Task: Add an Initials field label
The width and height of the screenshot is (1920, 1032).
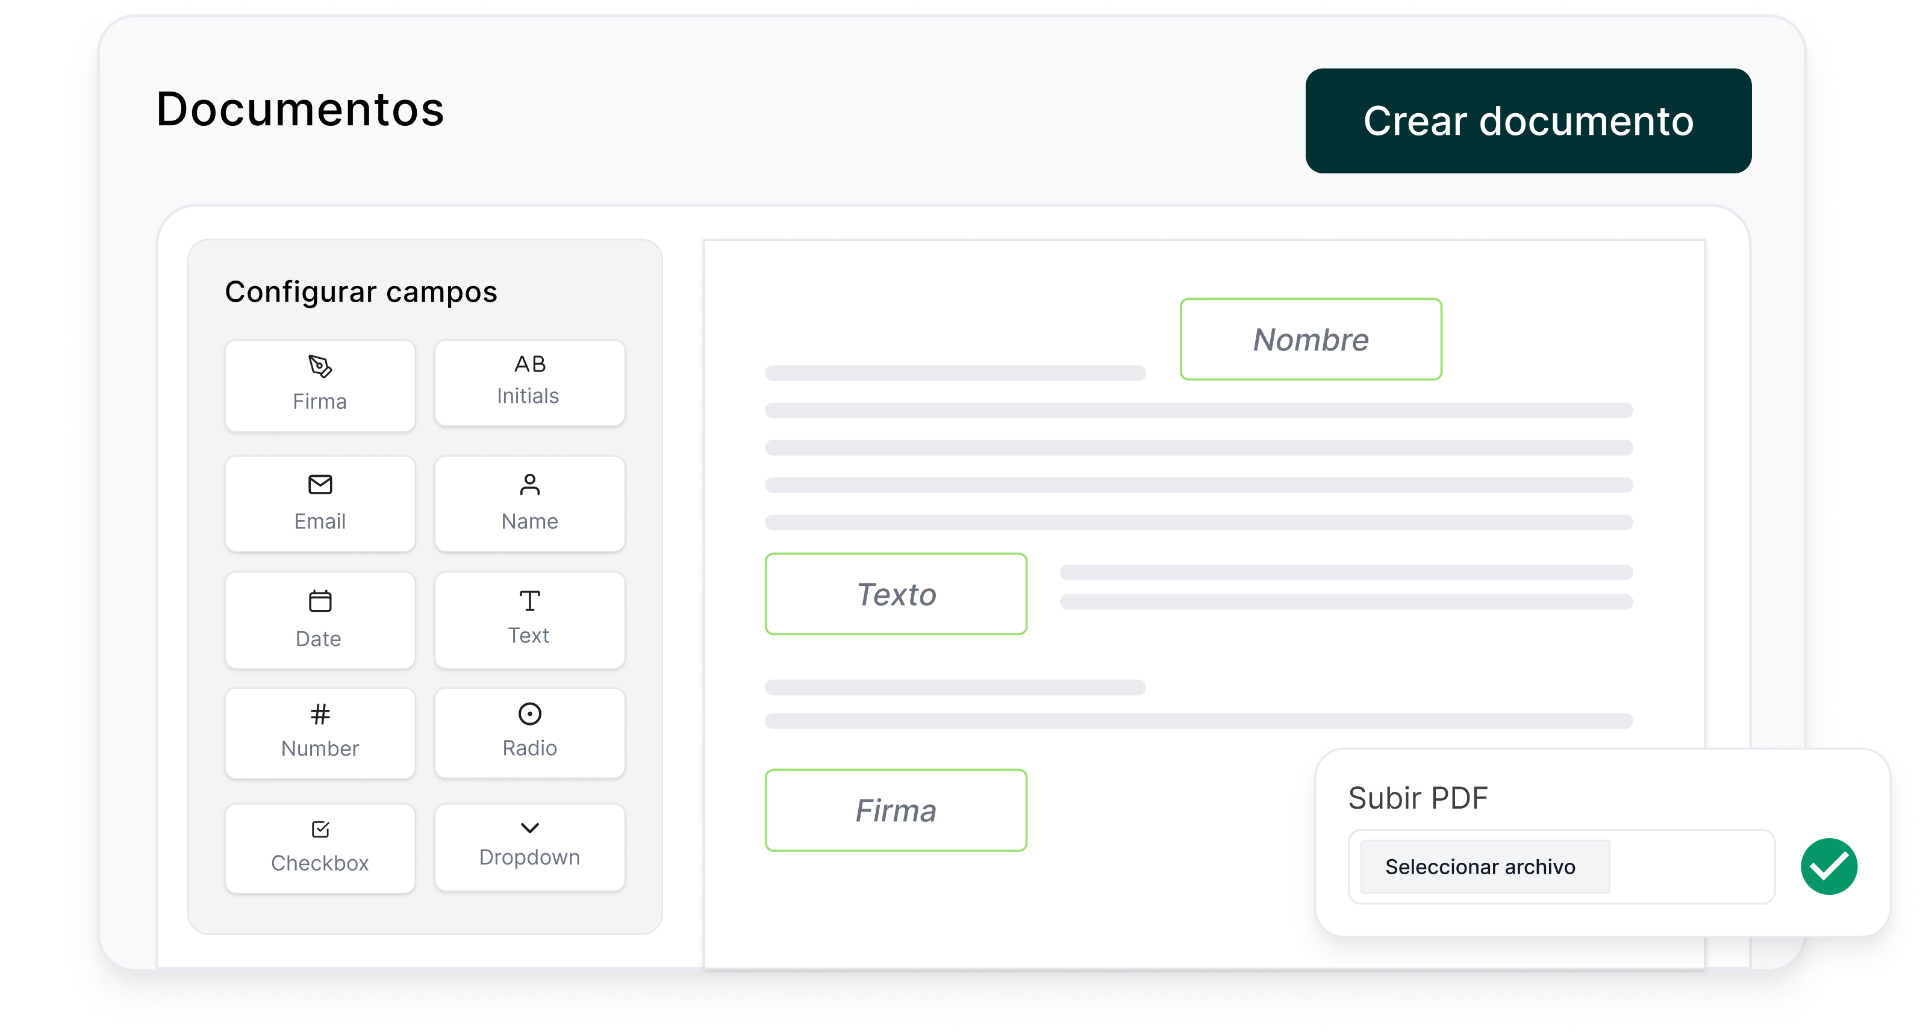Action: pos(528,396)
